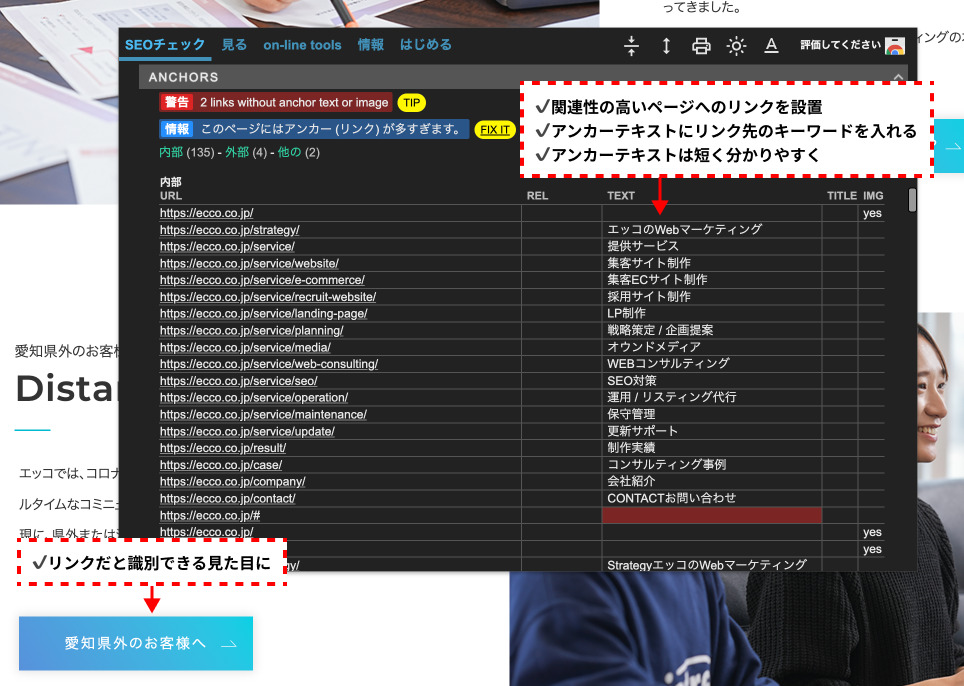Jump to 内部 links filter
964x686 pixels.
point(171,153)
